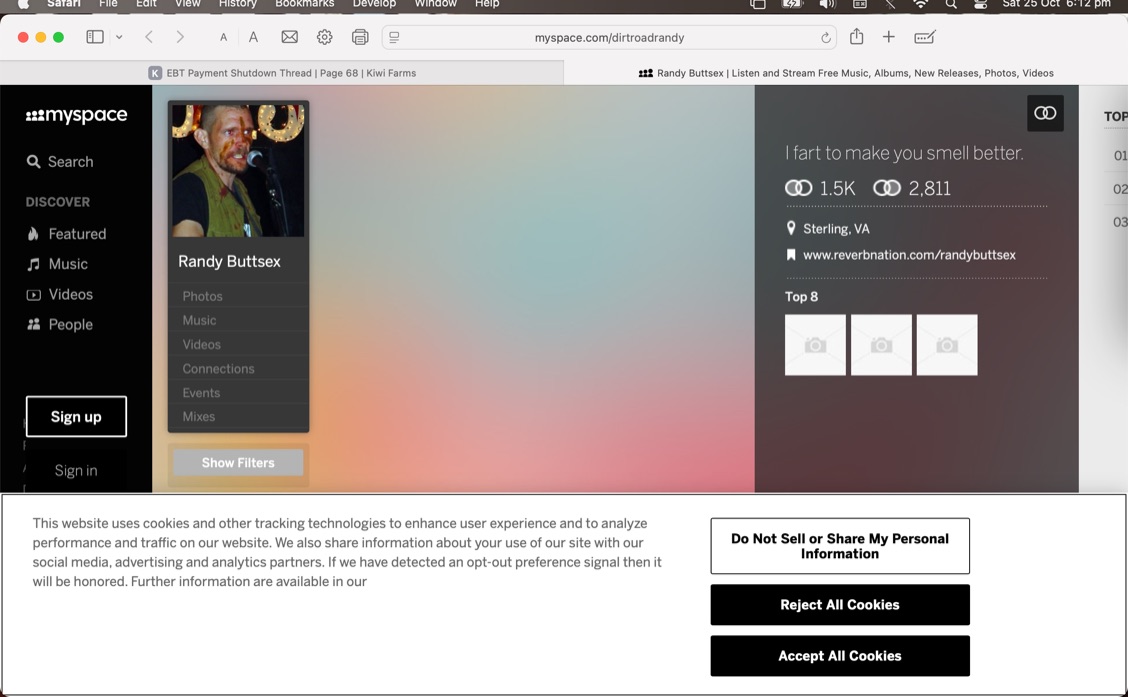Click the battery icon in menu bar
The height and width of the screenshot is (697, 1128).
click(x=791, y=4)
